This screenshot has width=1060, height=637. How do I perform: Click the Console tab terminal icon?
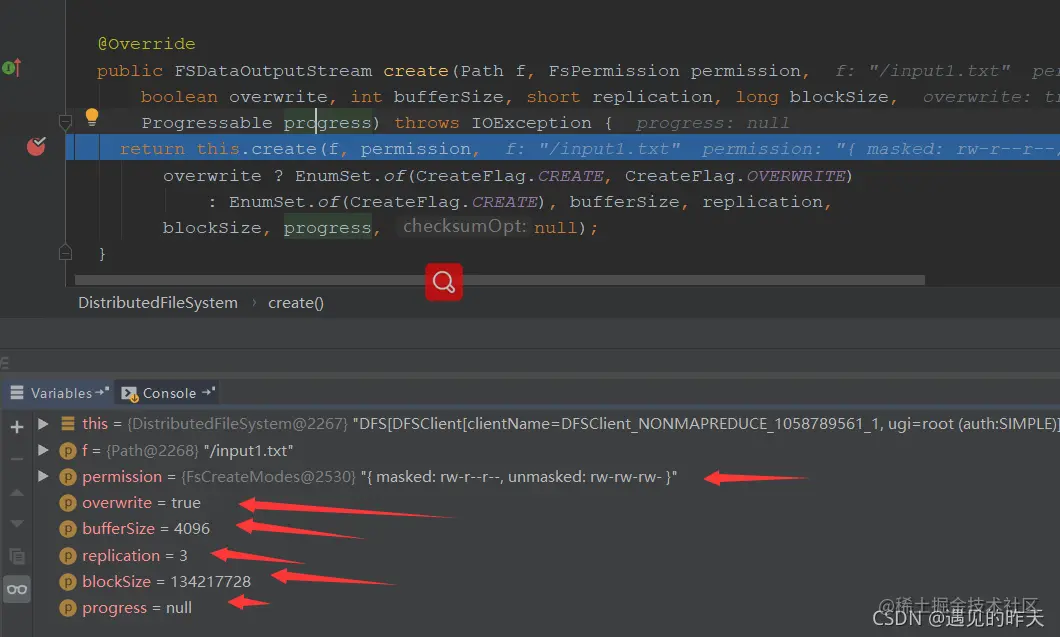pos(129,394)
